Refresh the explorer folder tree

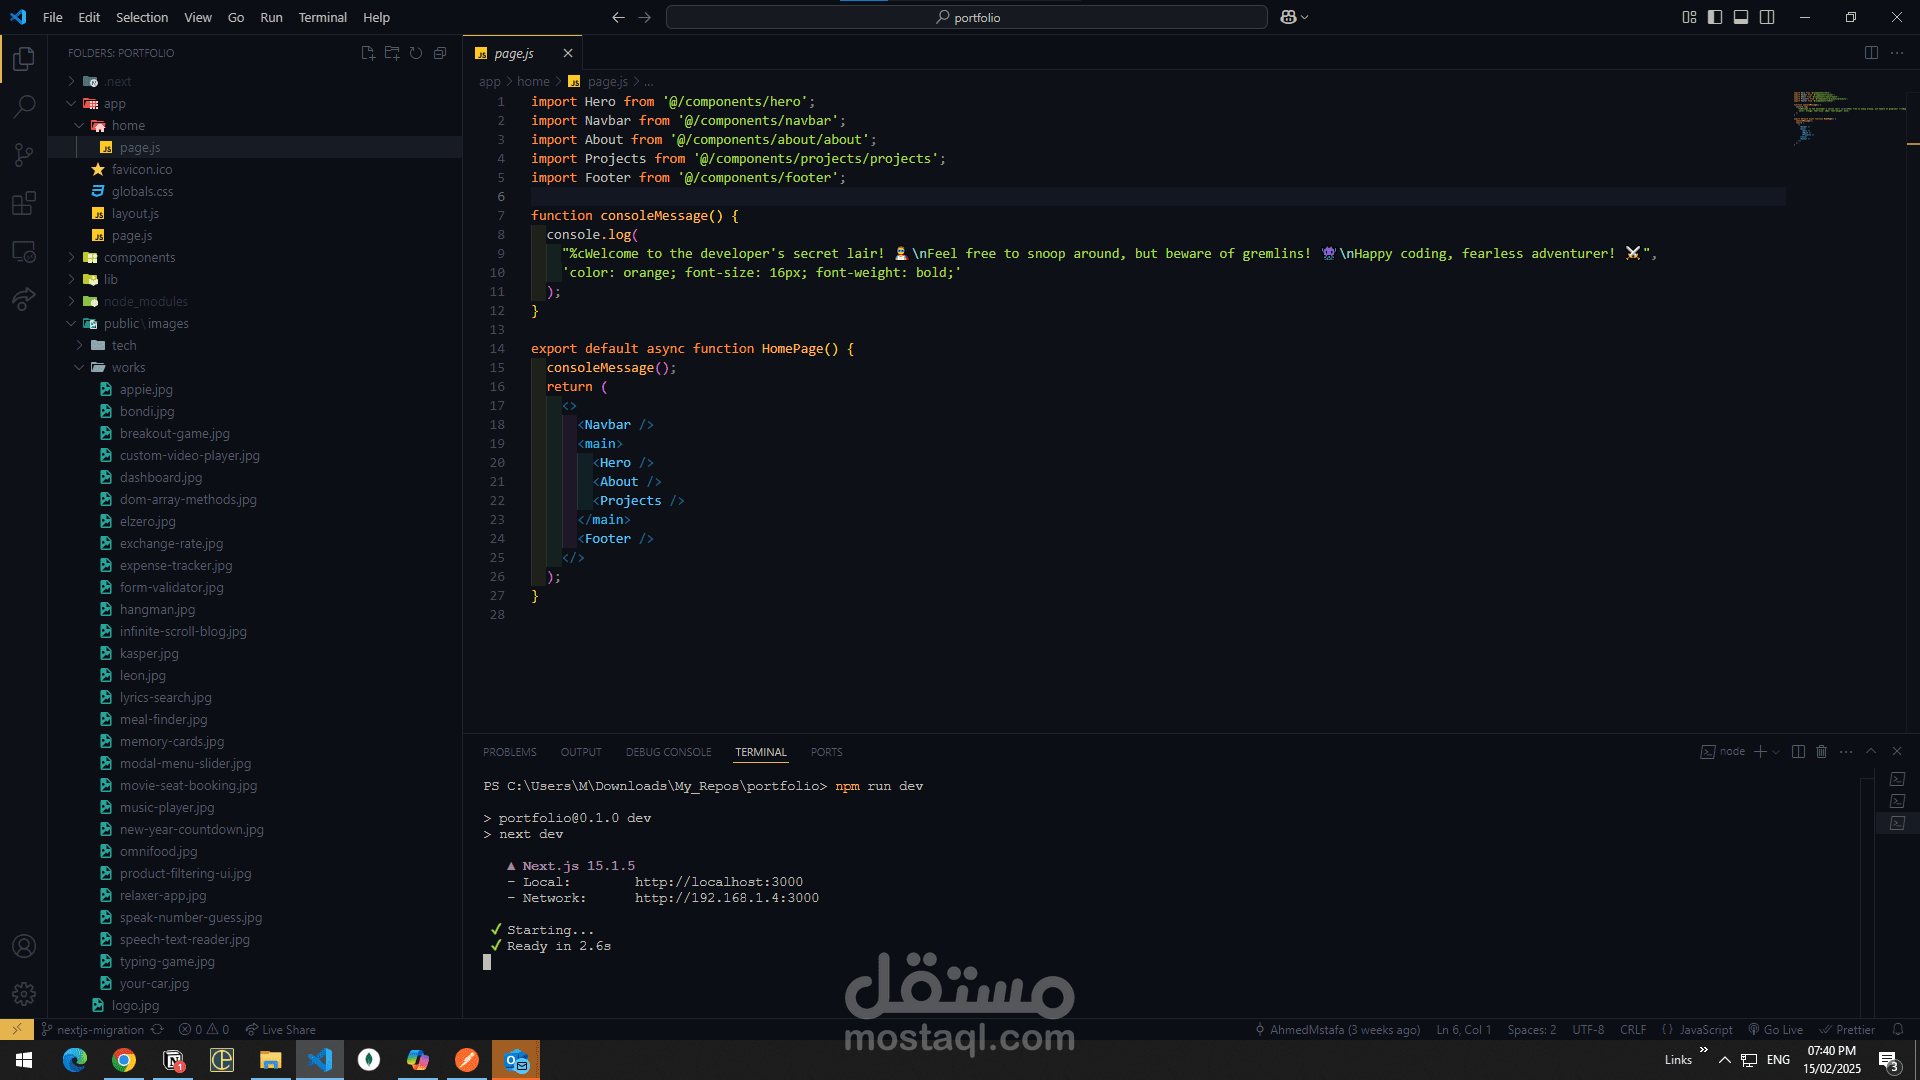(x=416, y=53)
